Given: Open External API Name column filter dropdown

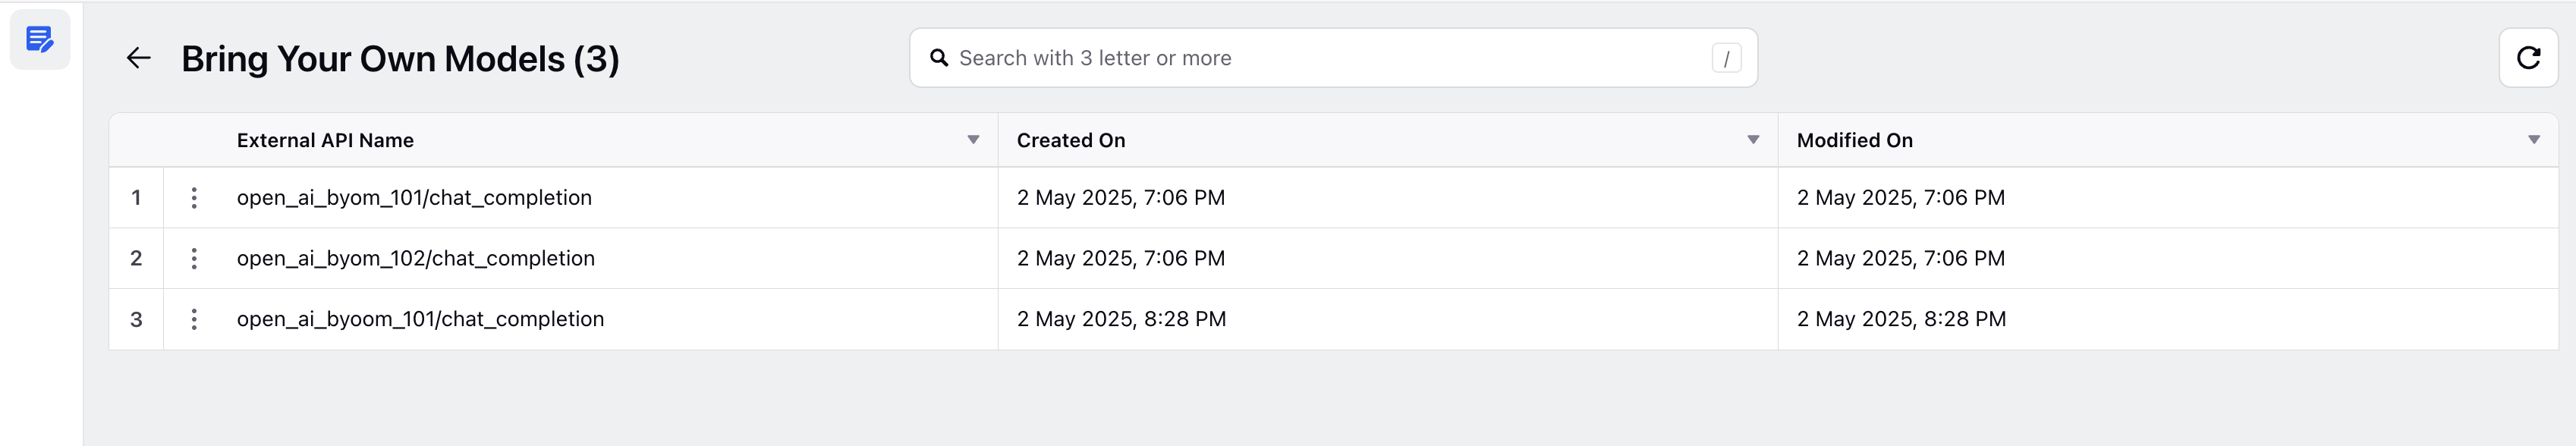Looking at the screenshot, I should coord(973,140).
